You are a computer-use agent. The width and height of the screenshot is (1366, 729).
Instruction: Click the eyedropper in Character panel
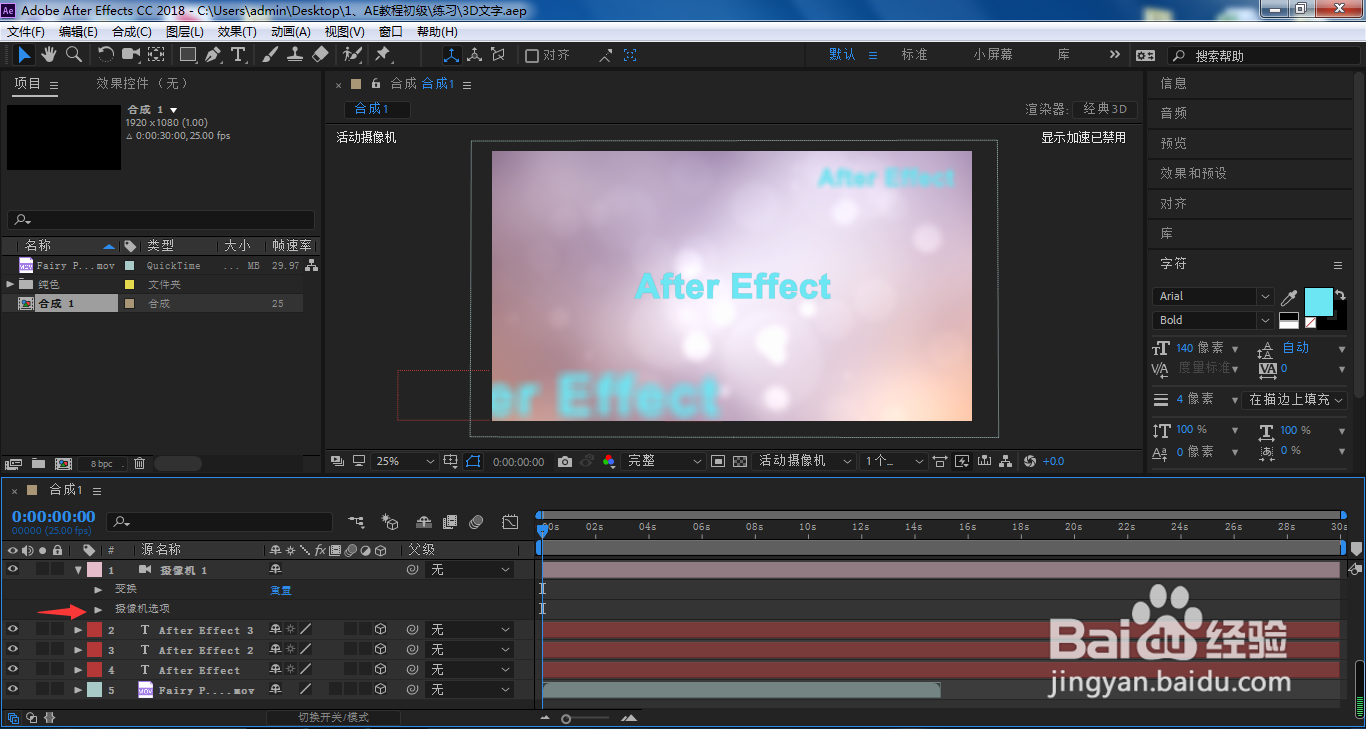tap(1290, 298)
